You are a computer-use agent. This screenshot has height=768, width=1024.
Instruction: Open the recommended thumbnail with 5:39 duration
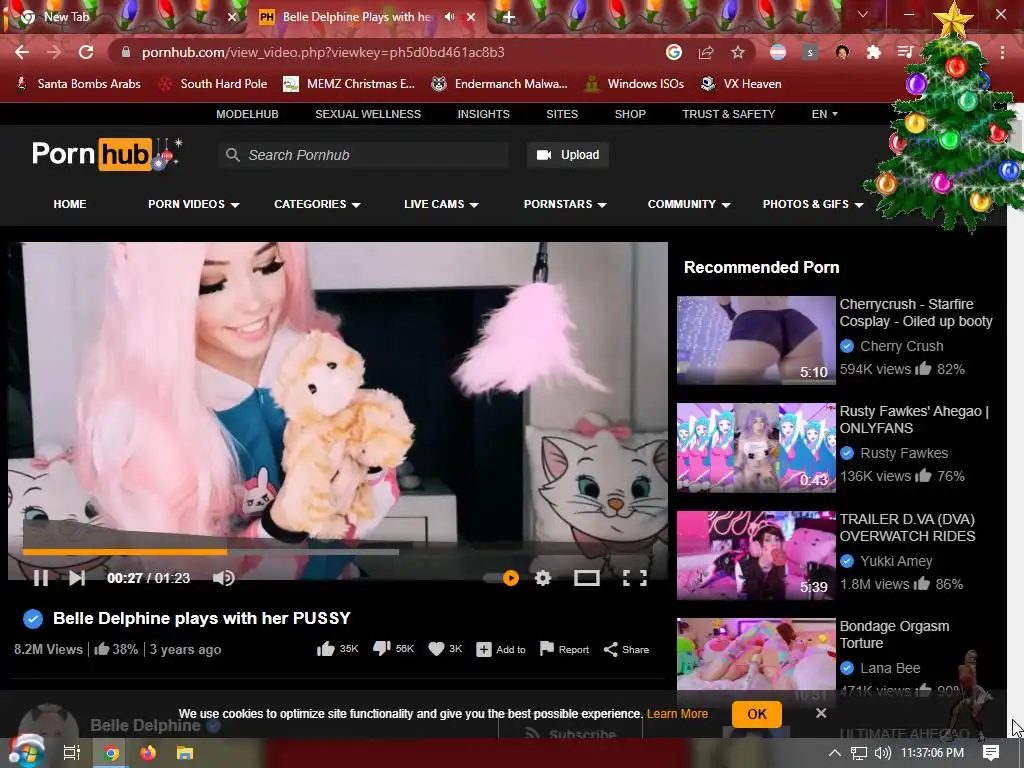(756, 555)
